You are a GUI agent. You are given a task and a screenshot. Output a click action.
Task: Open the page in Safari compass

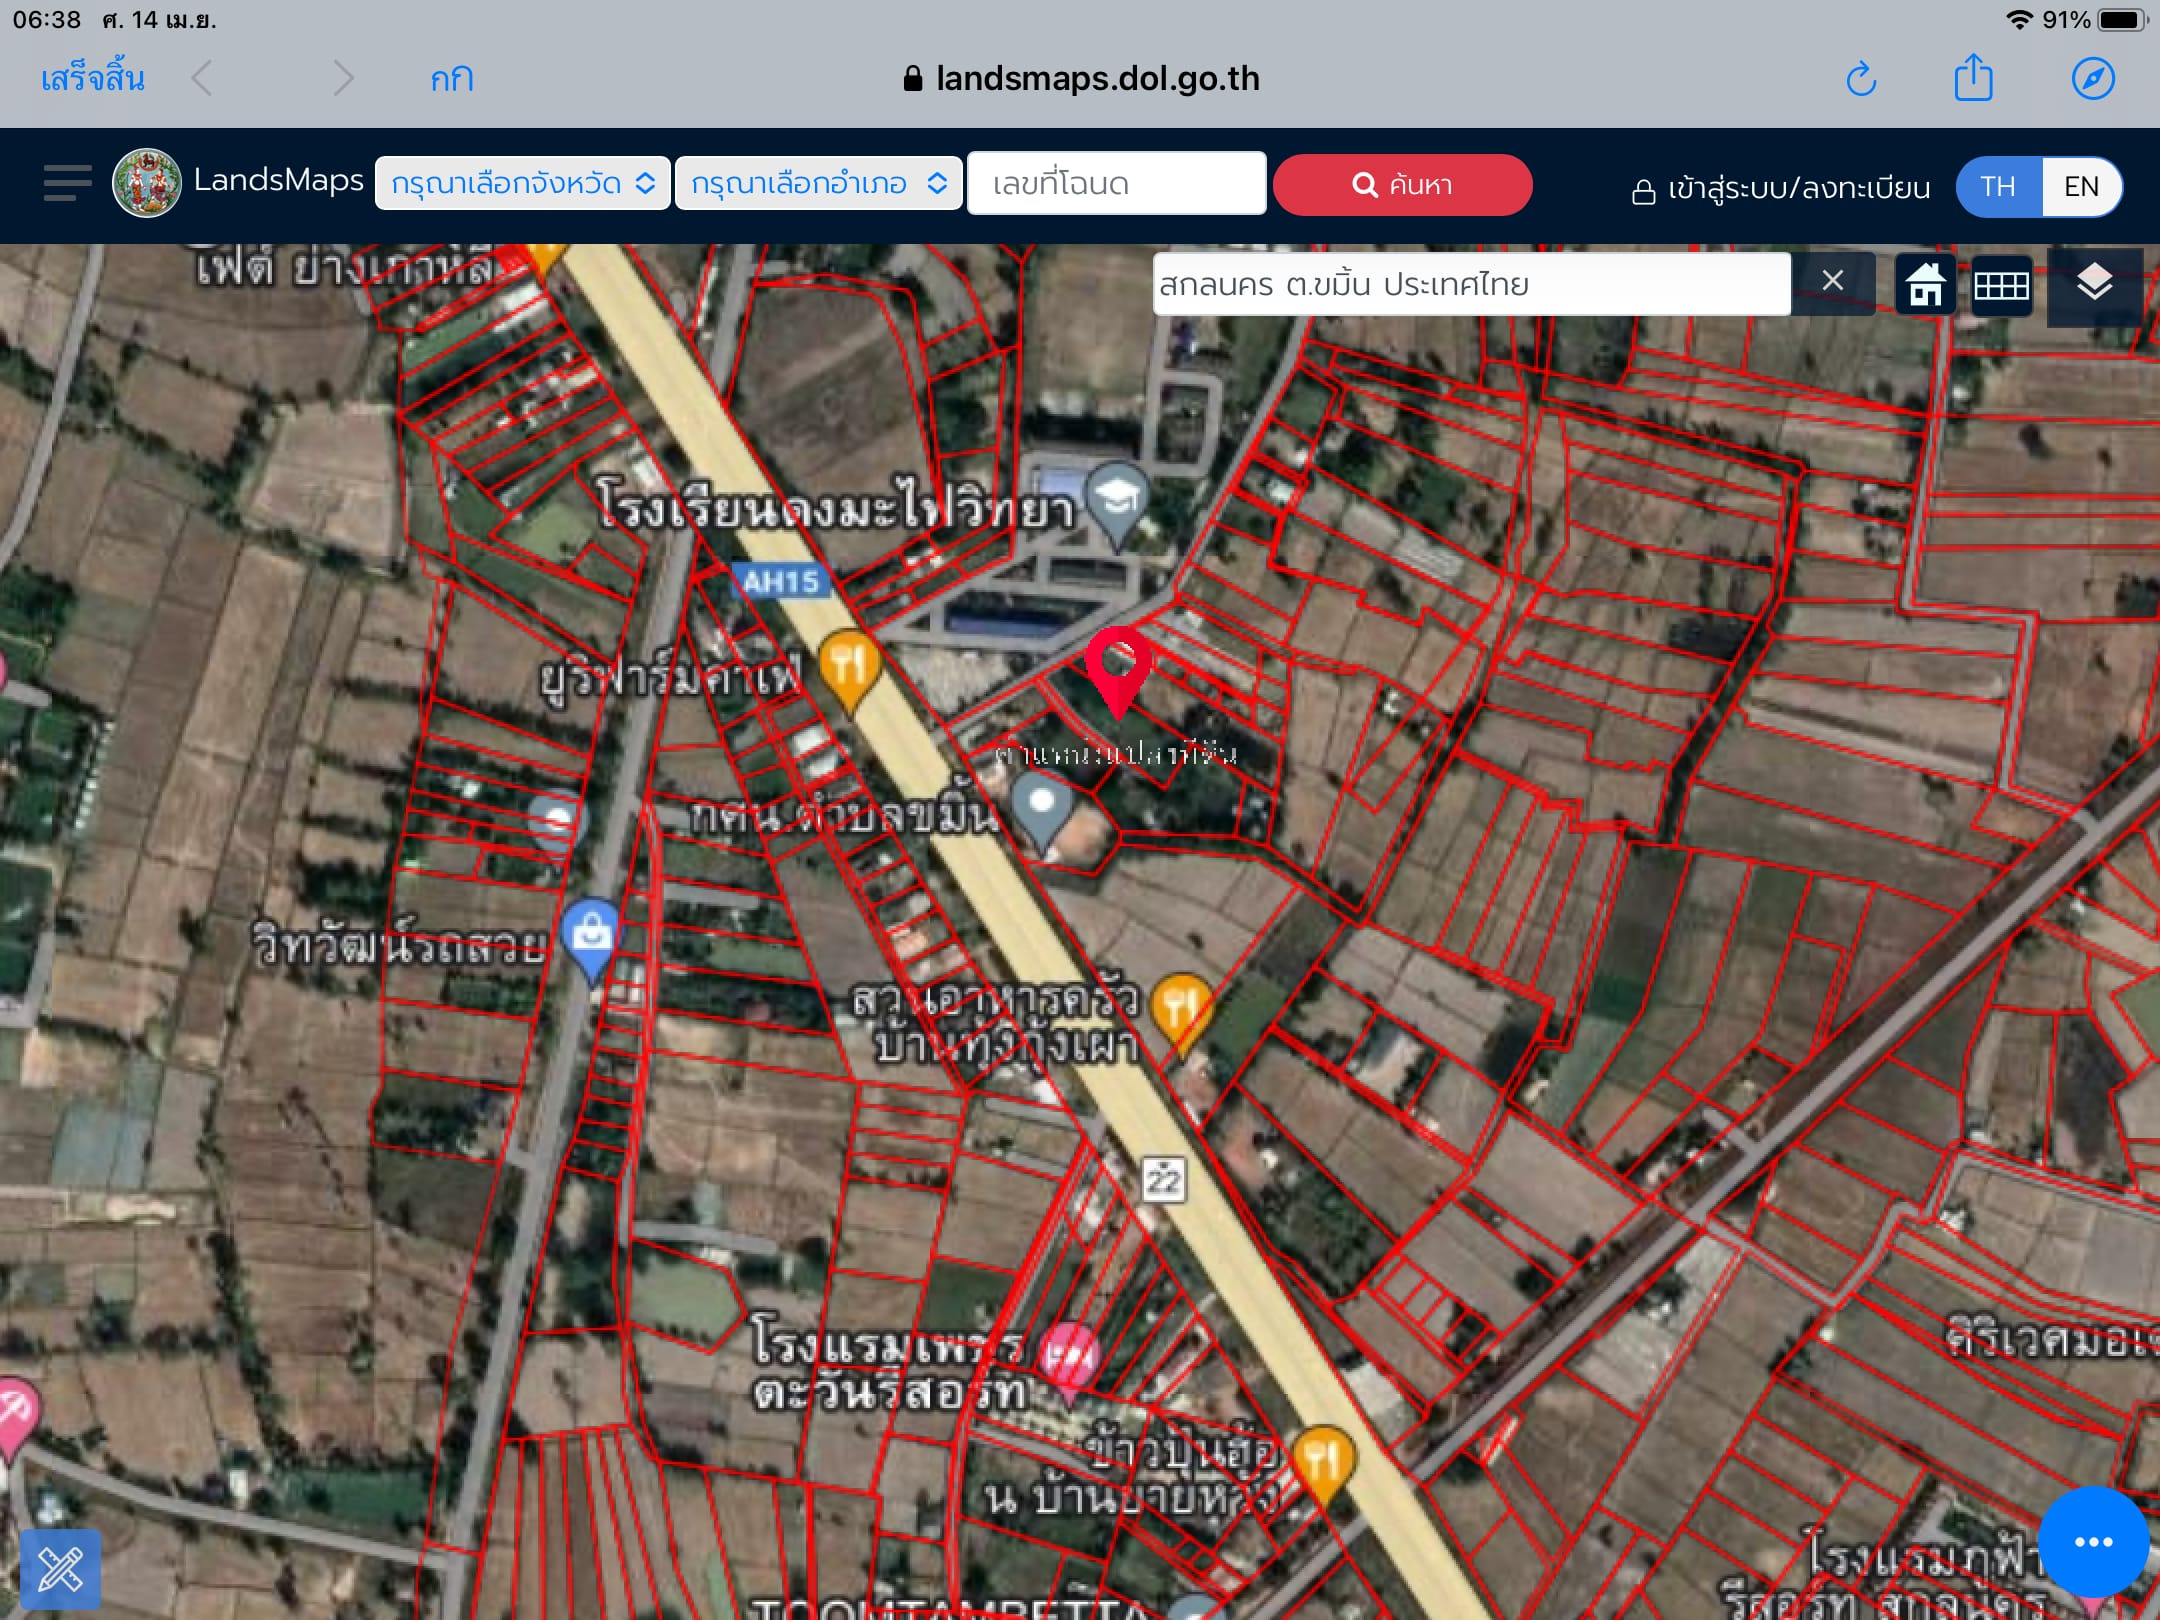(x=2093, y=78)
